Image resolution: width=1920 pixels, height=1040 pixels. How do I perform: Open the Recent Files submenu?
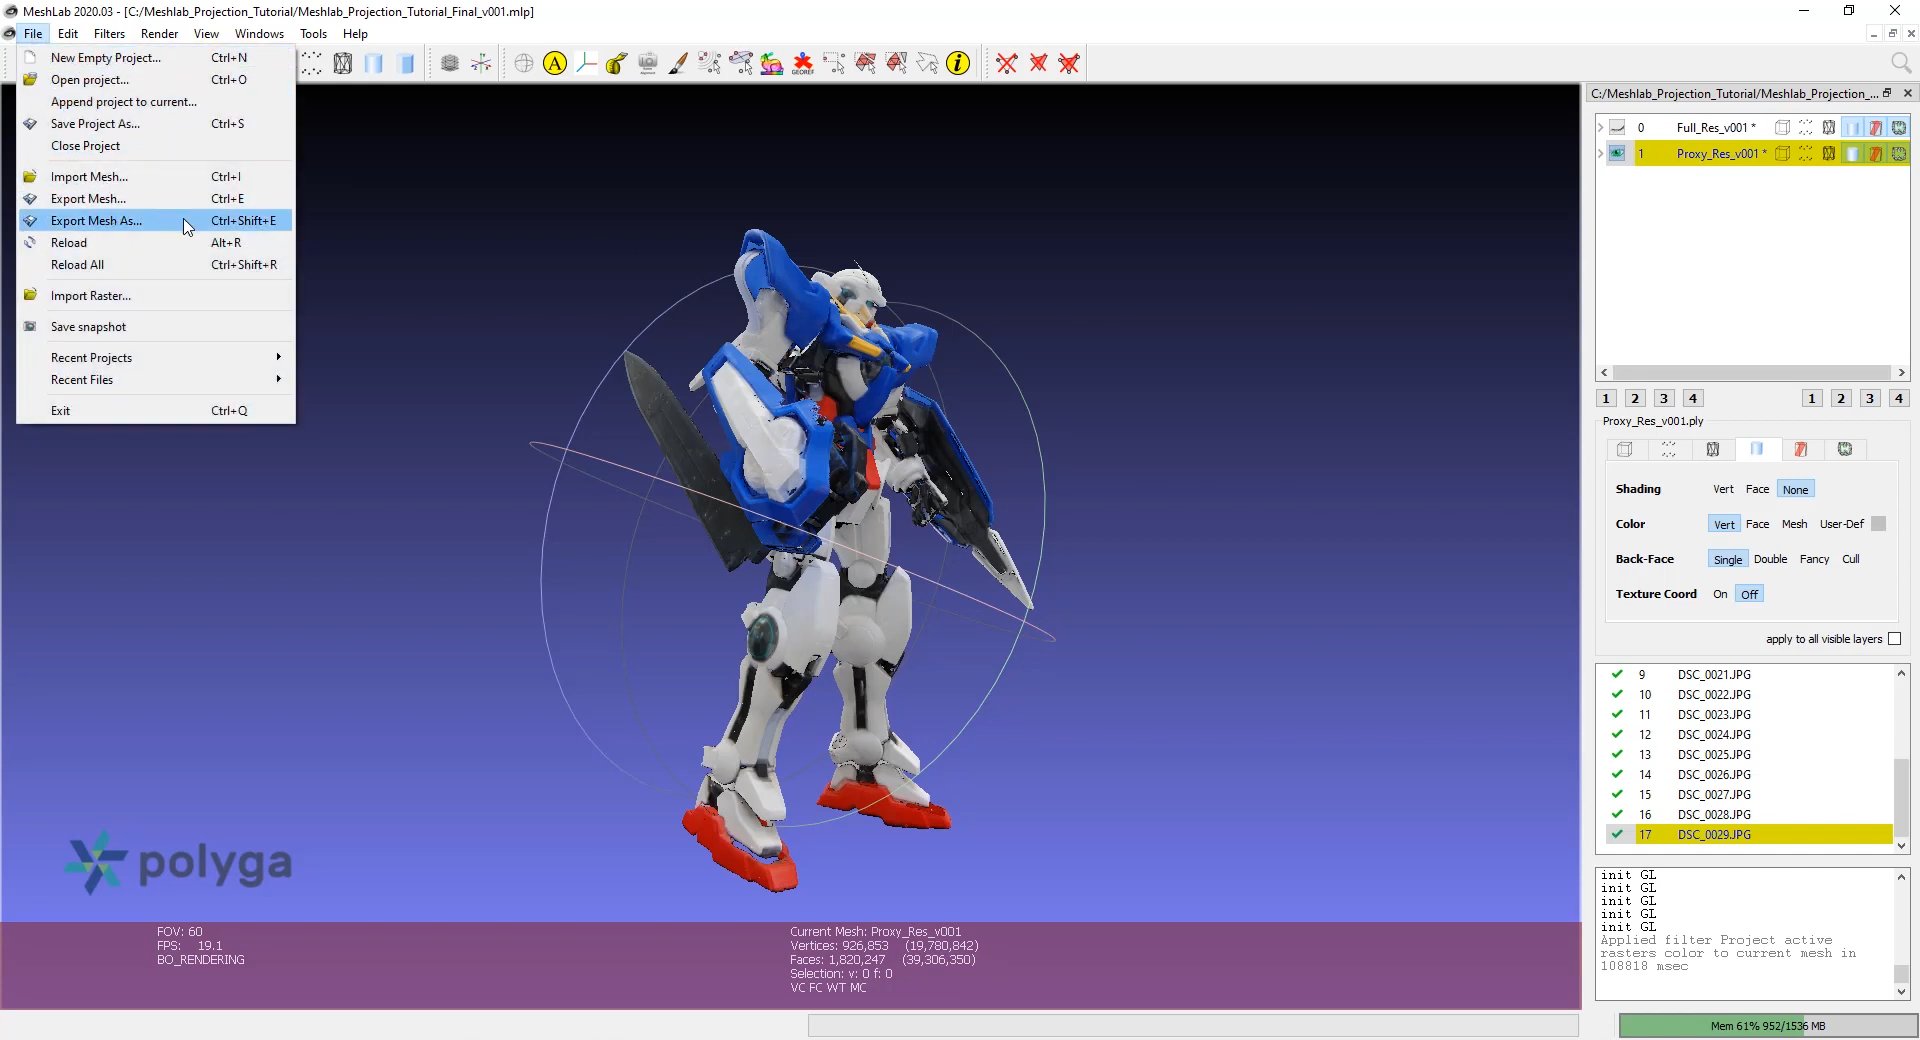[155, 380]
